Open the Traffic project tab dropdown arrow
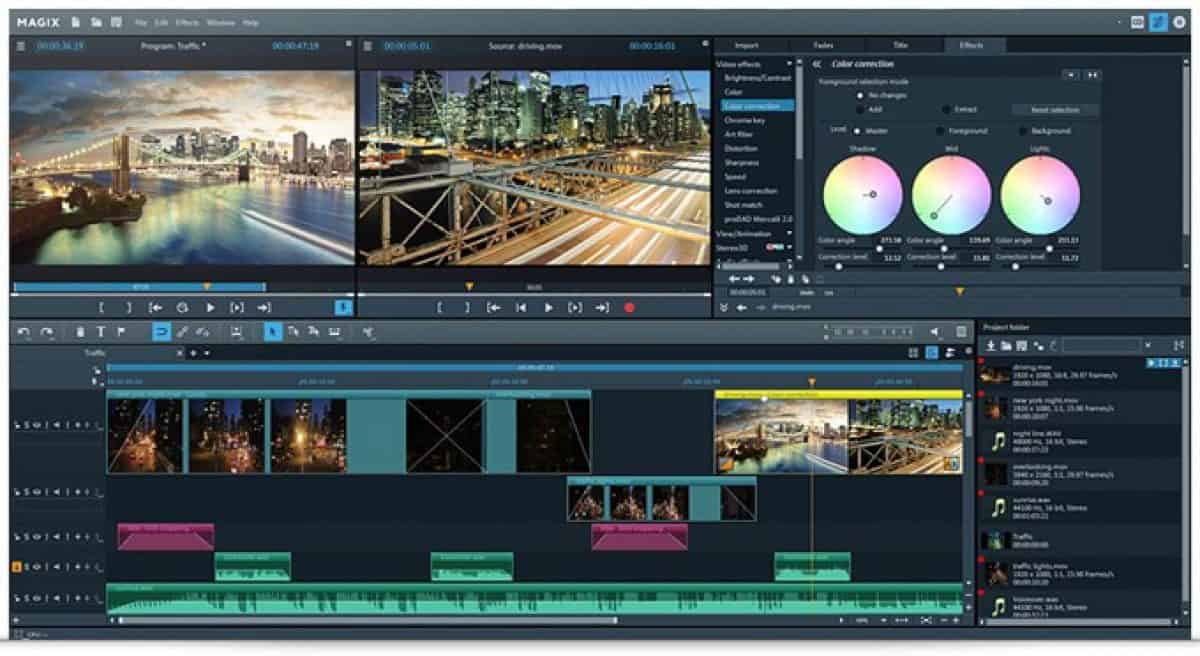The width and height of the screenshot is (1200, 656). [x=206, y=353]
